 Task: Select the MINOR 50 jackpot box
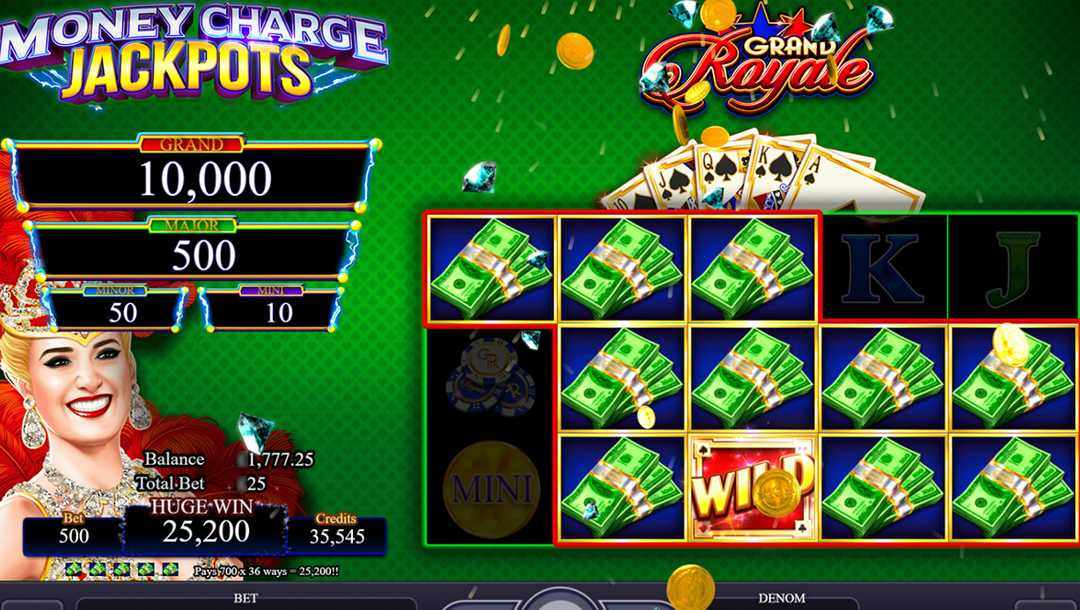[114, 309]
